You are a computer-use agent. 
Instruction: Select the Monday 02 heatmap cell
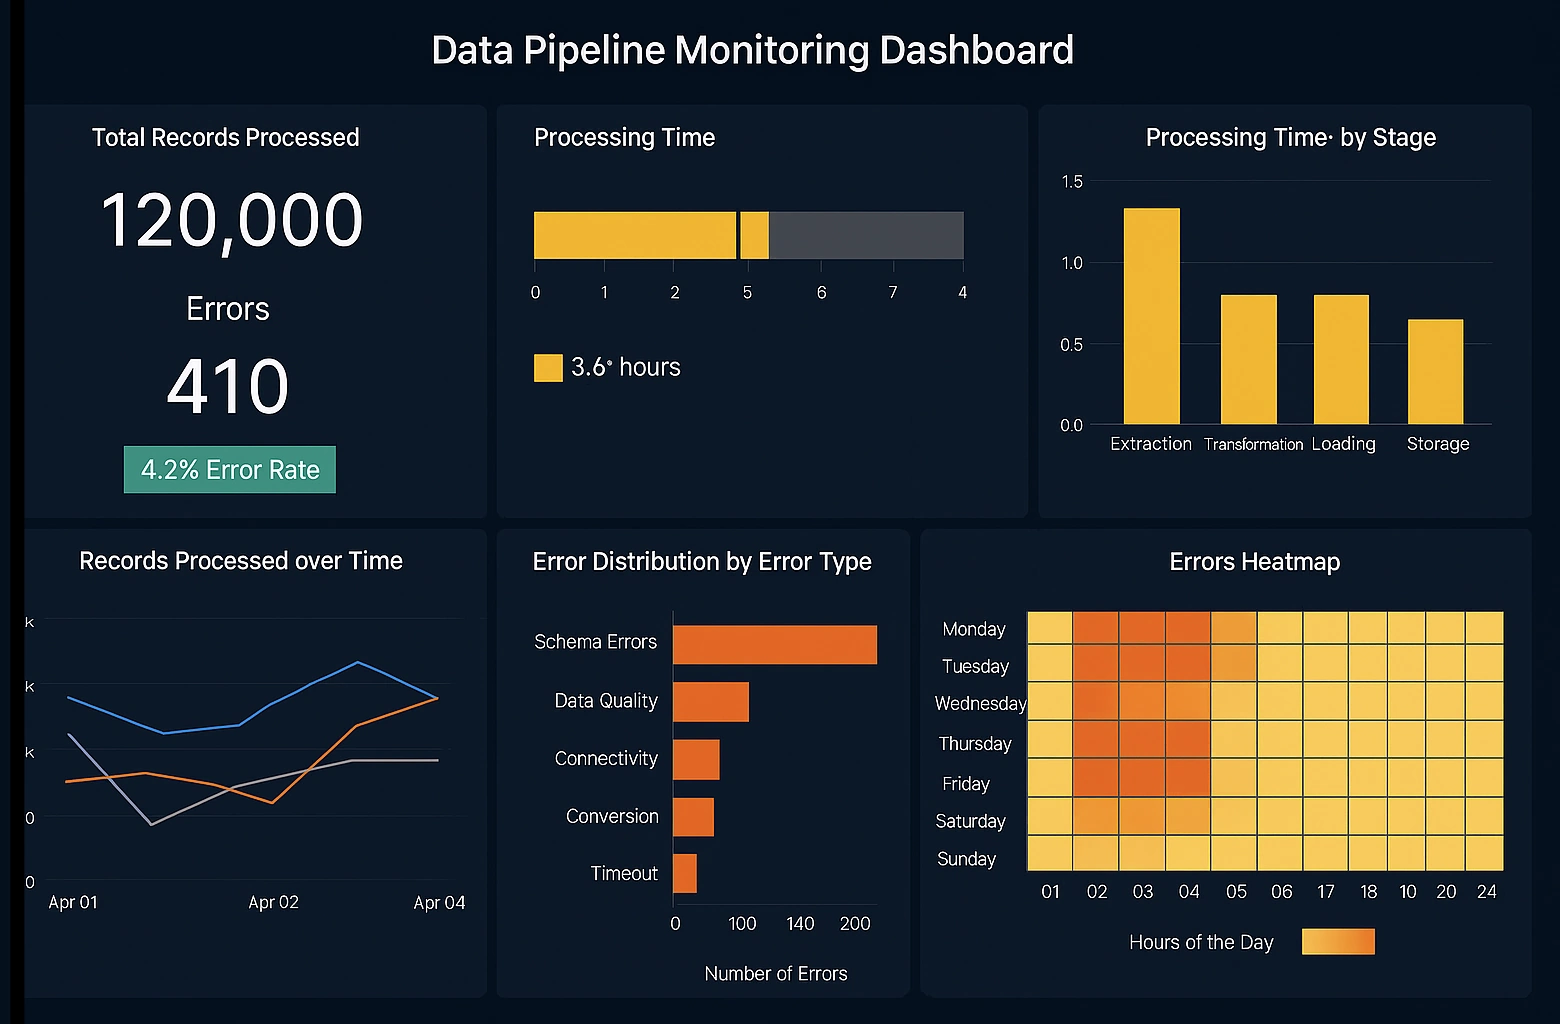(1096, 628)
